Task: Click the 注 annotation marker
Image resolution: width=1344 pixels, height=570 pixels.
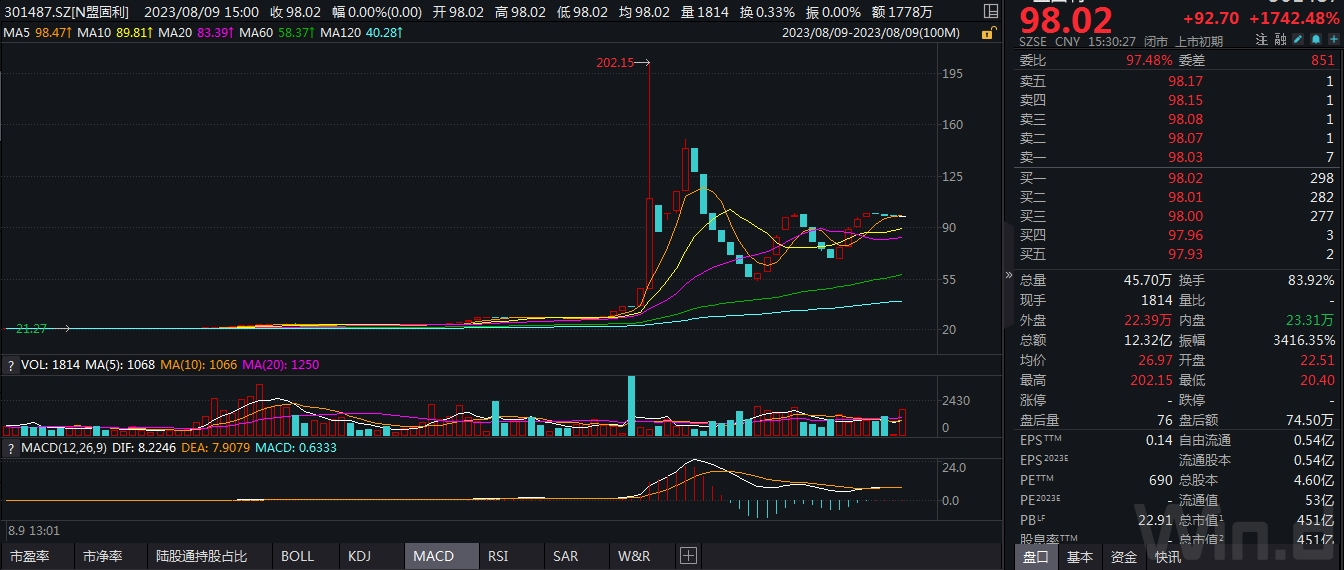Action: (1262, 40)
